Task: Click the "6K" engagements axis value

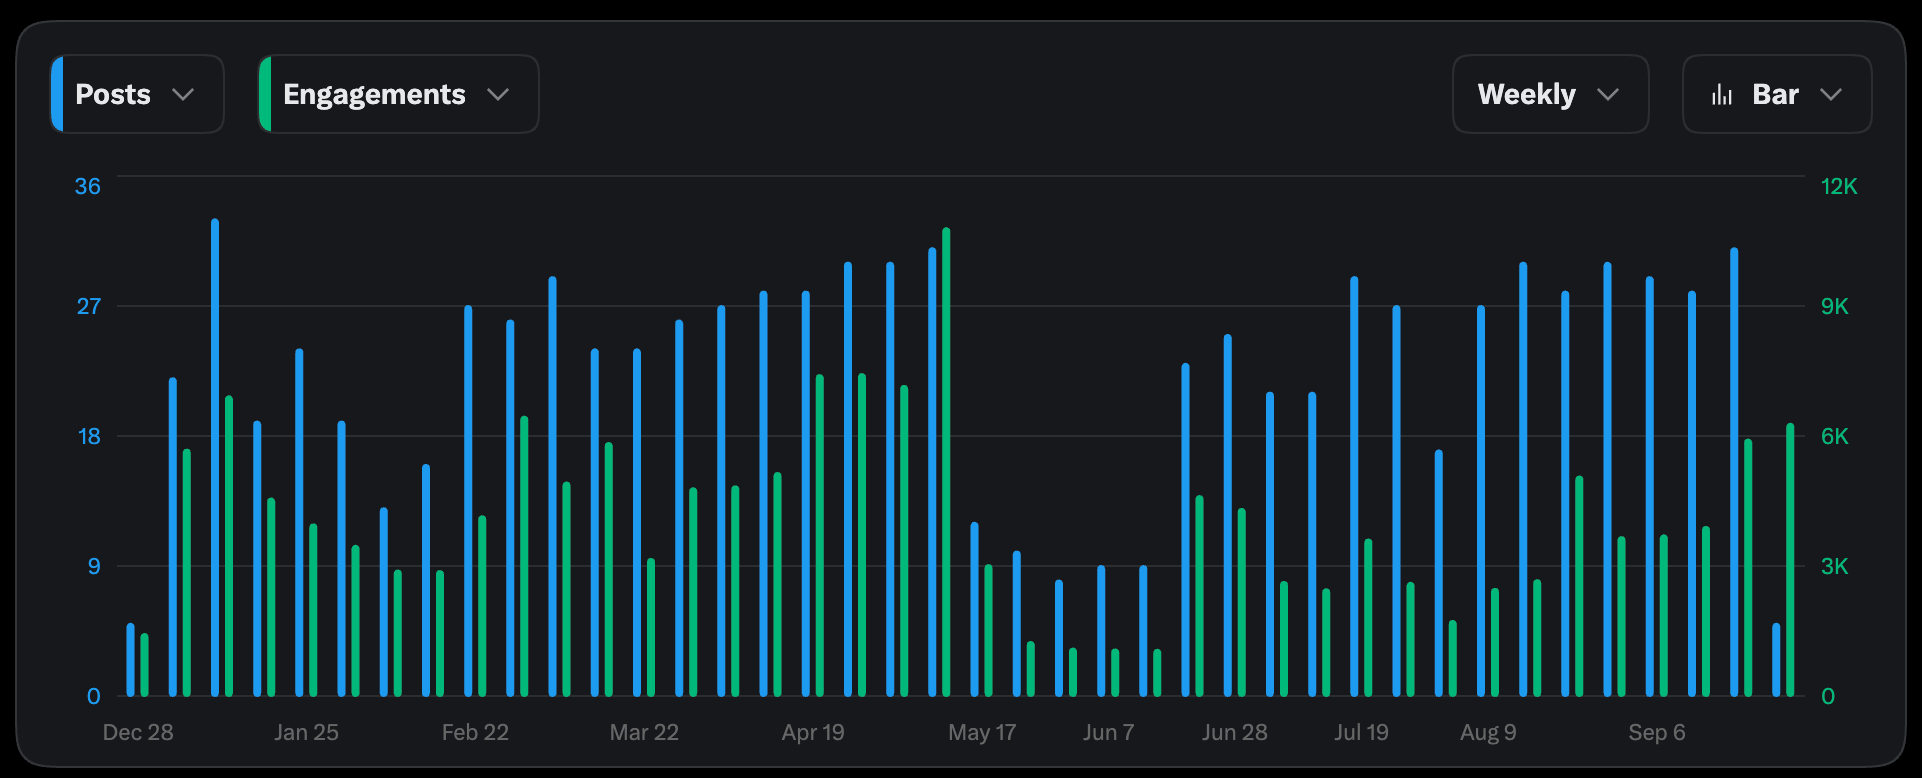Action: (x=1835, y=436)
